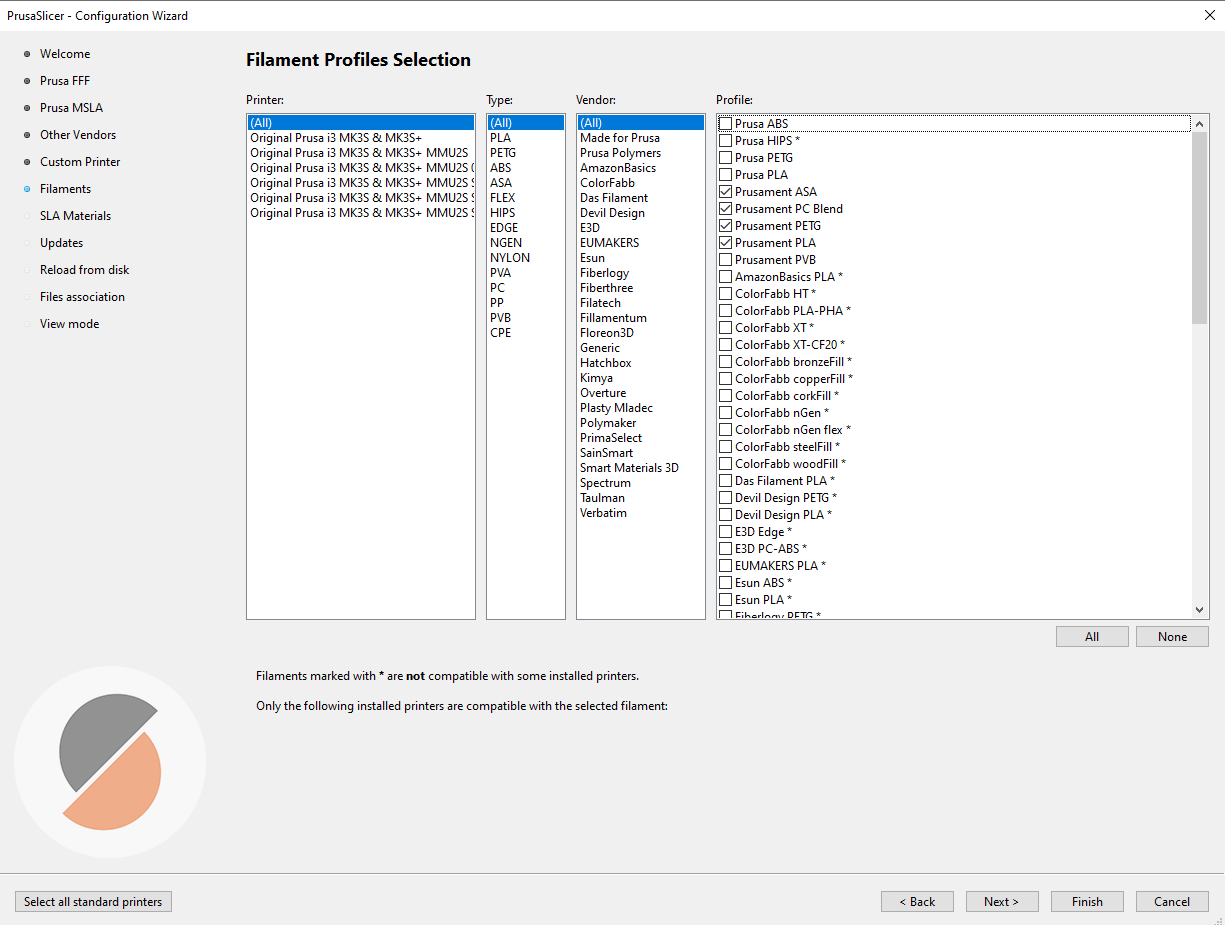1225x925 pixels.
Task: Select (All) in the Vendor list
Action: coord(641,123)
